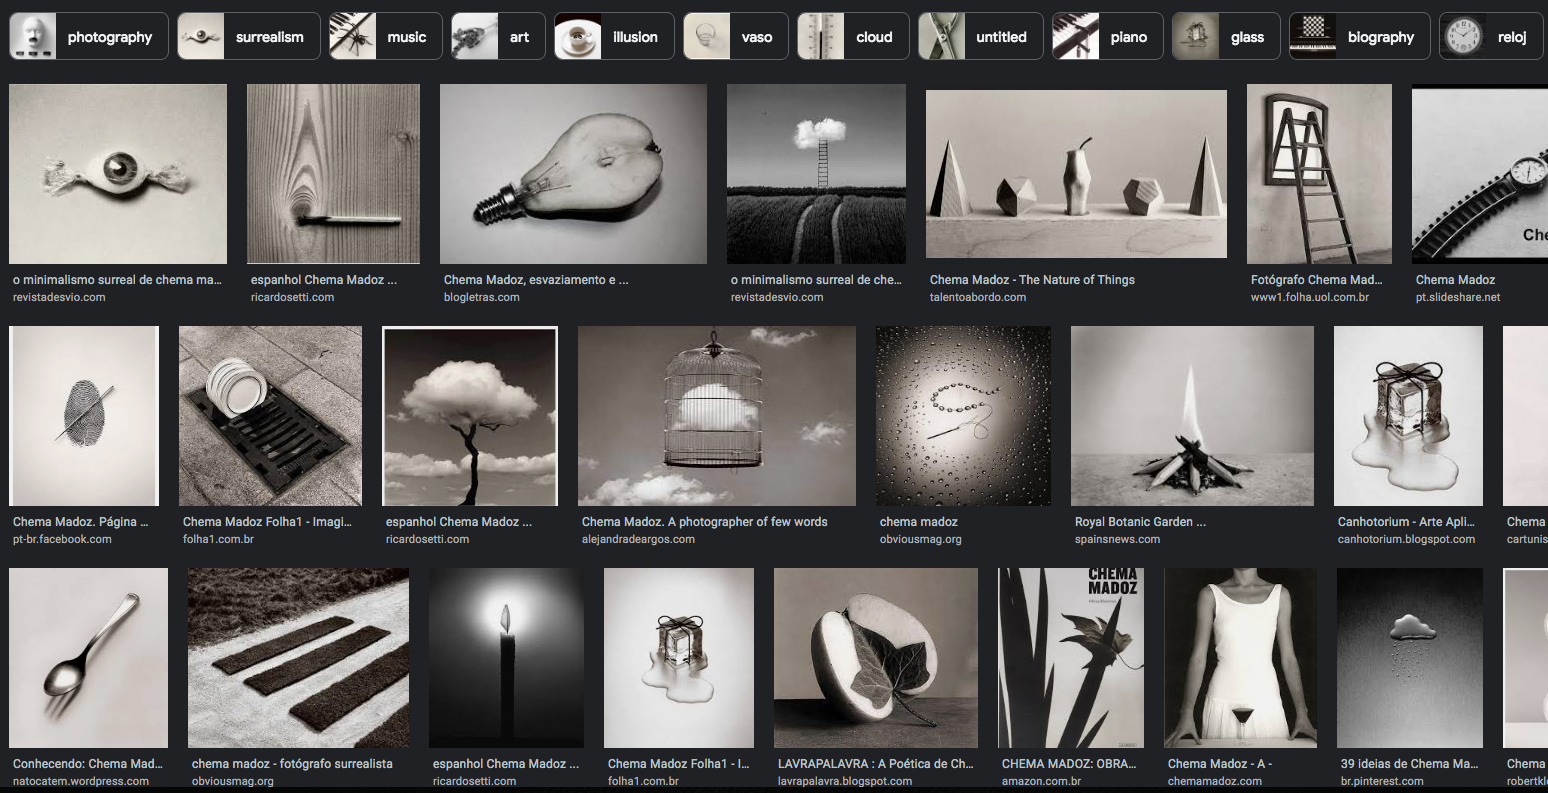This screenshot has height=793, width=1548.
Task: Open 'Chema Madoz, esvaziamento e ...' title
Action: coord(536,280)
